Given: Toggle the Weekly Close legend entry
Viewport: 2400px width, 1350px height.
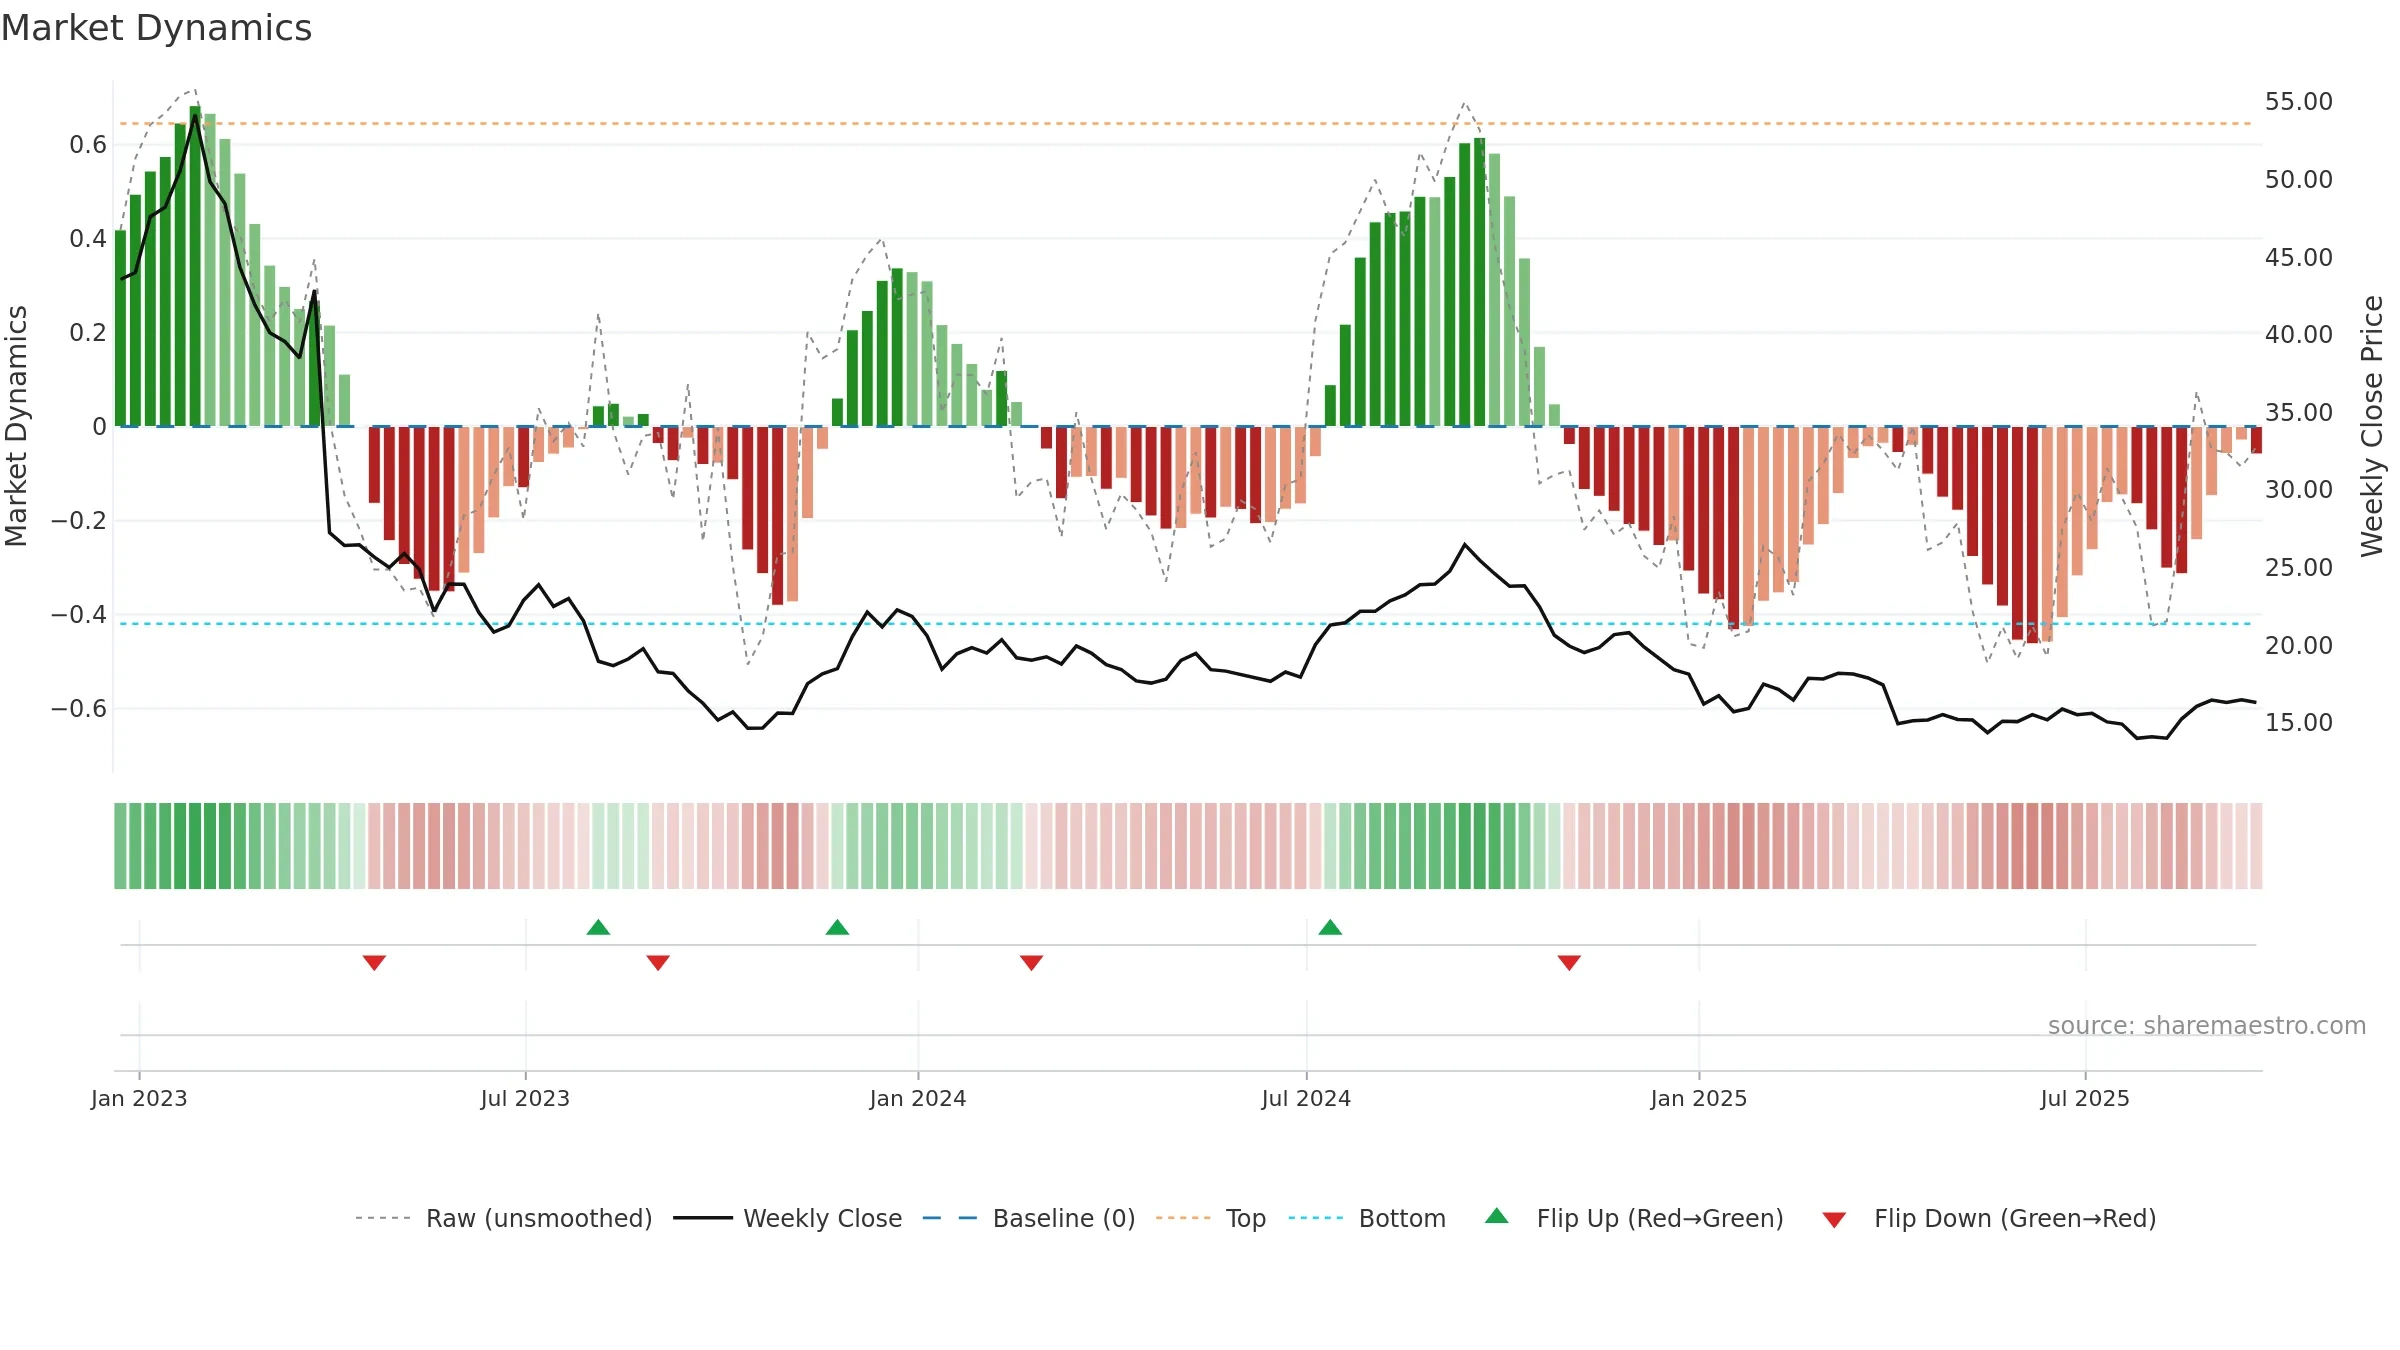Looking at the screenshot, I should 788,1218.
